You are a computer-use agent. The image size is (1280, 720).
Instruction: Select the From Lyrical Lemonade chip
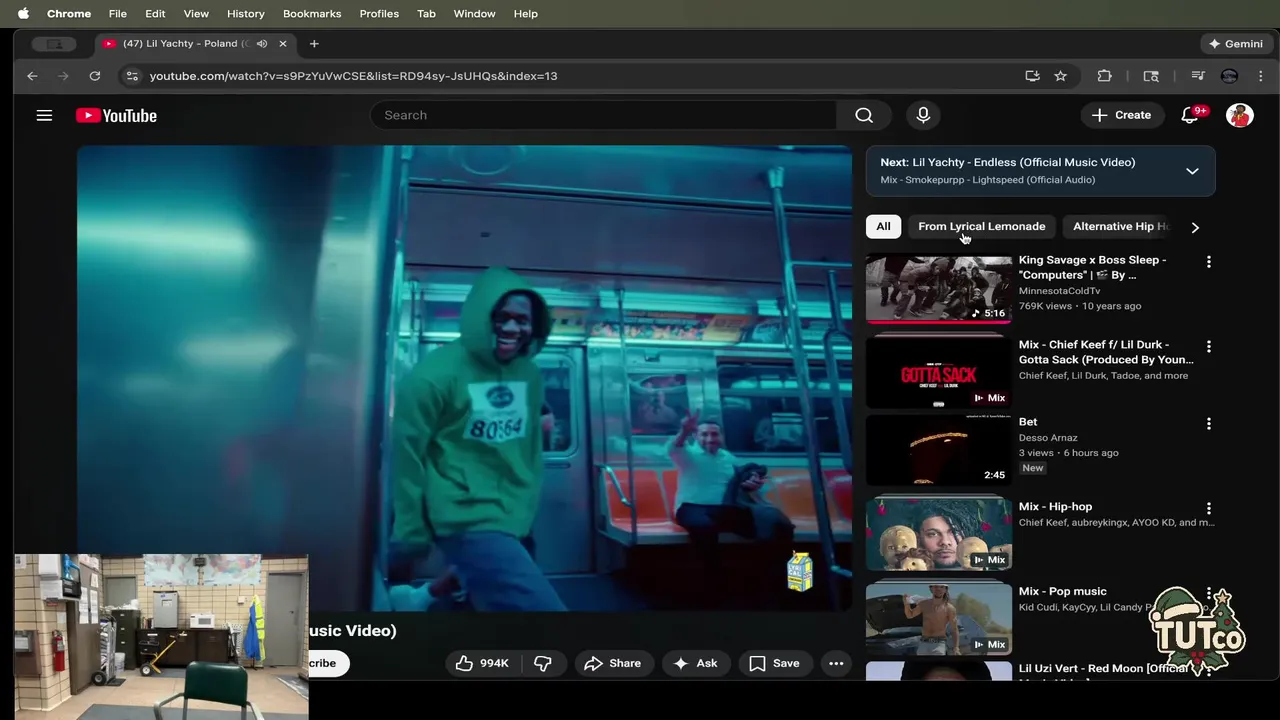[981, 226]
